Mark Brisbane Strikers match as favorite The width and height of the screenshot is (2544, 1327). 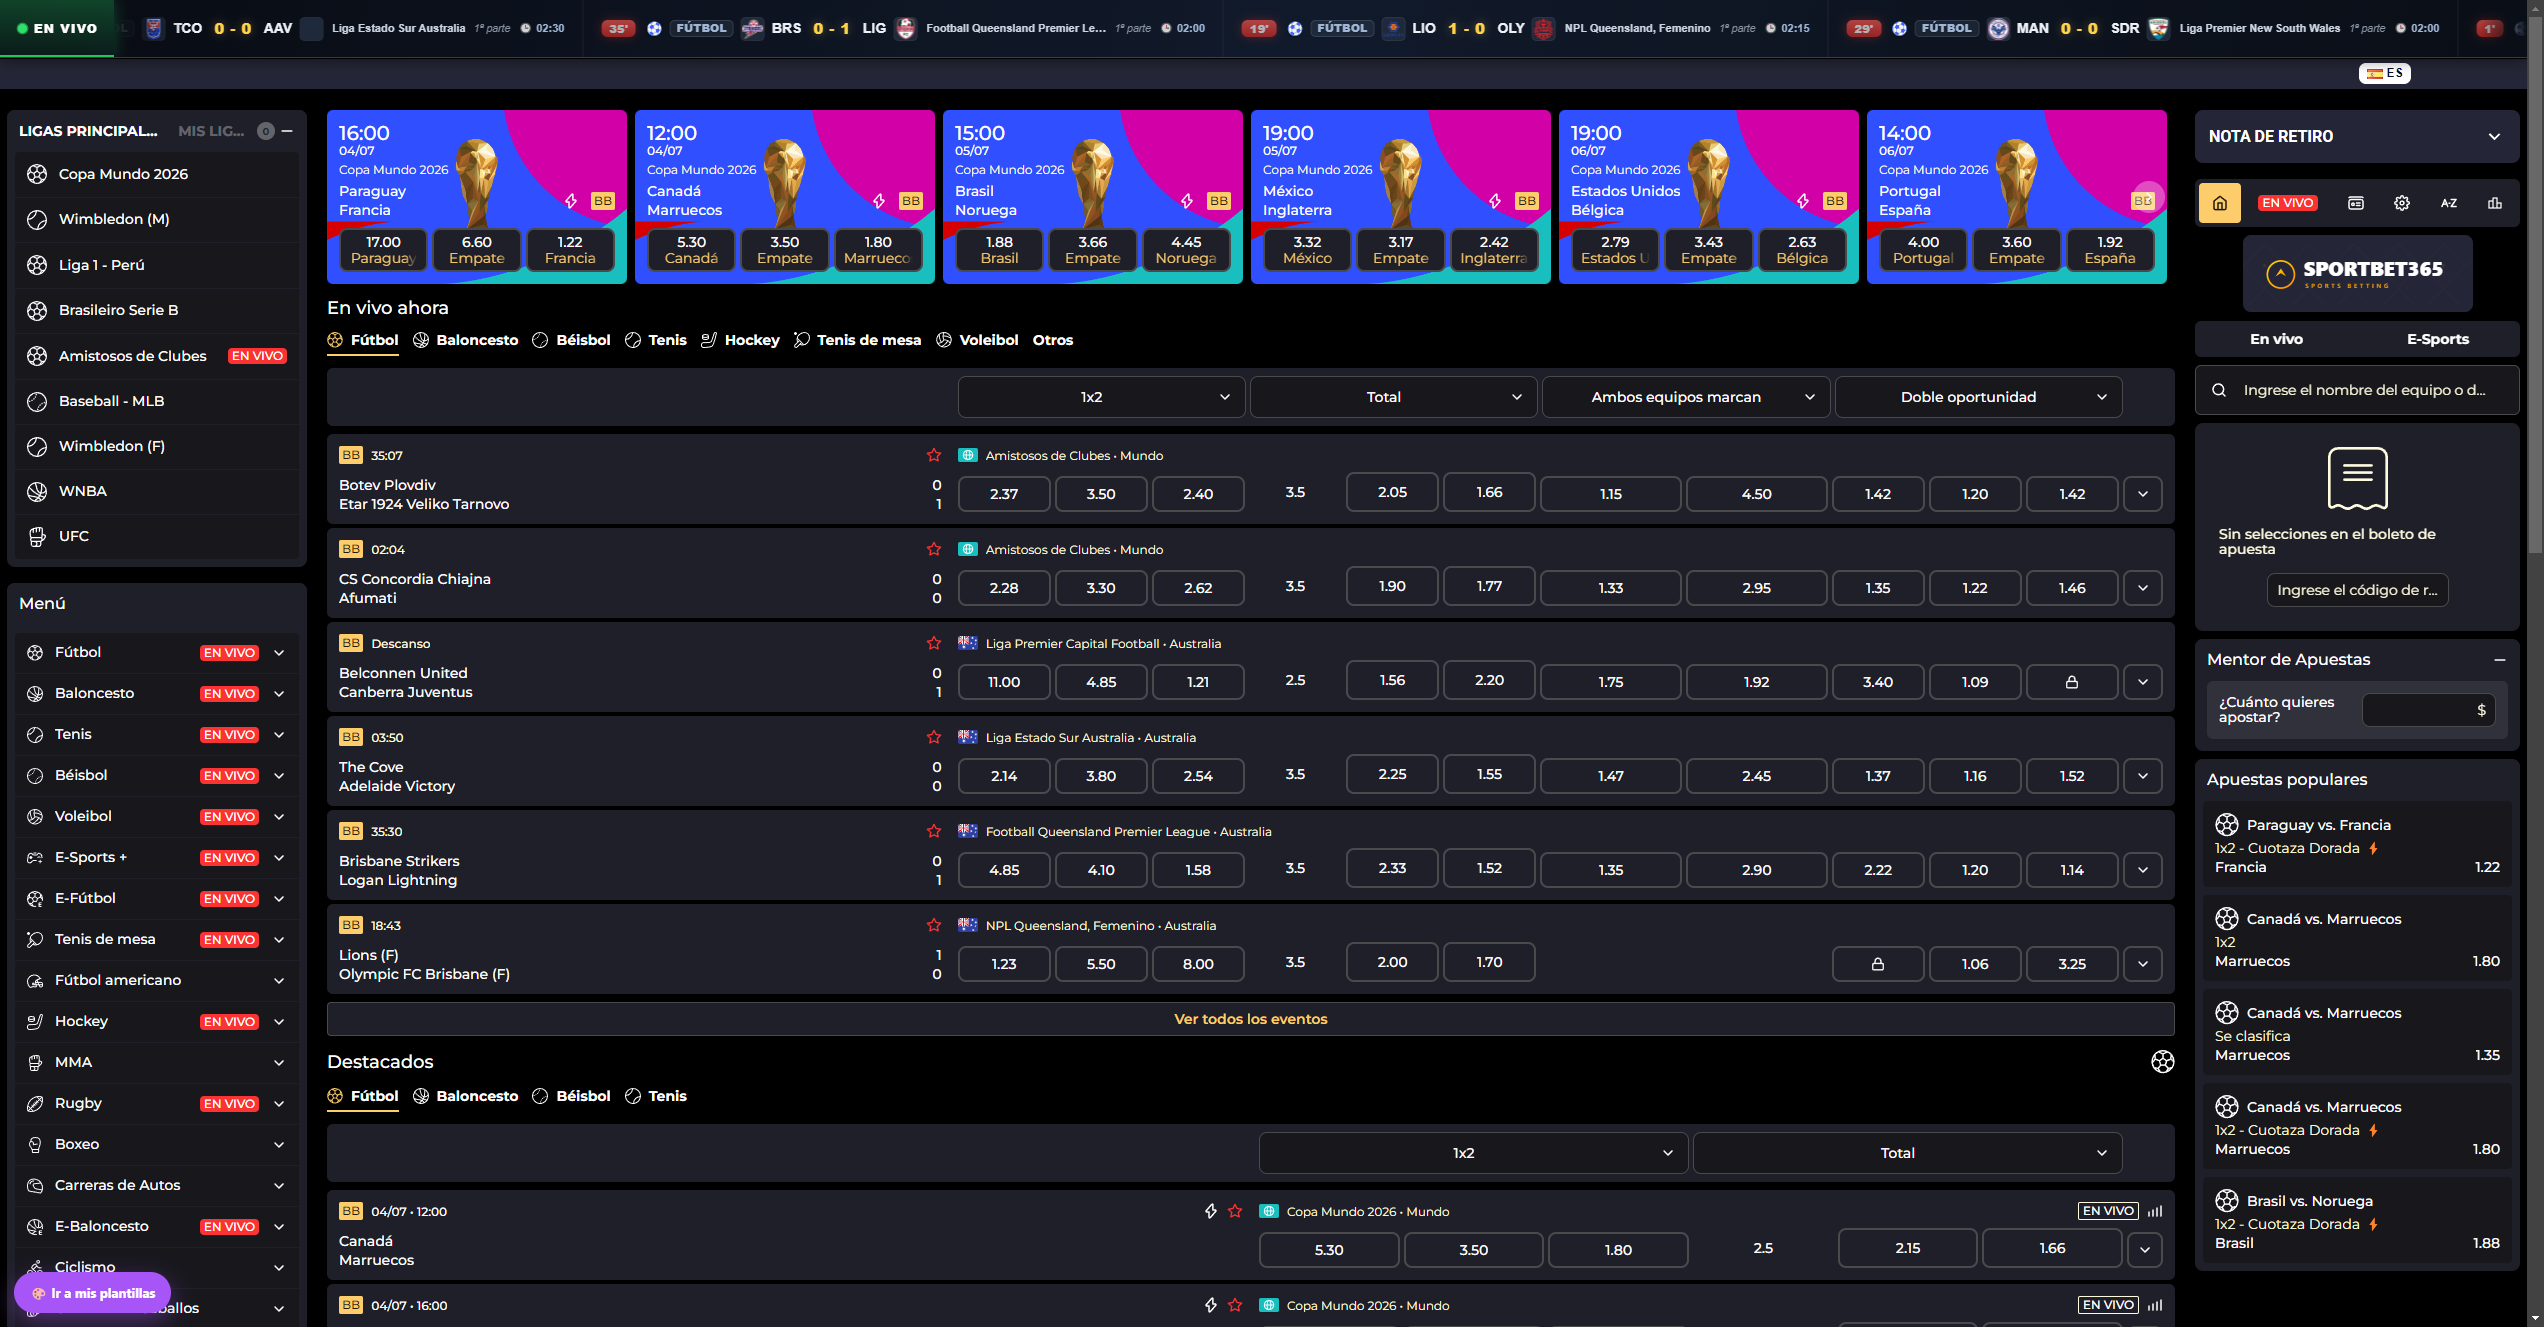[934, 831]
